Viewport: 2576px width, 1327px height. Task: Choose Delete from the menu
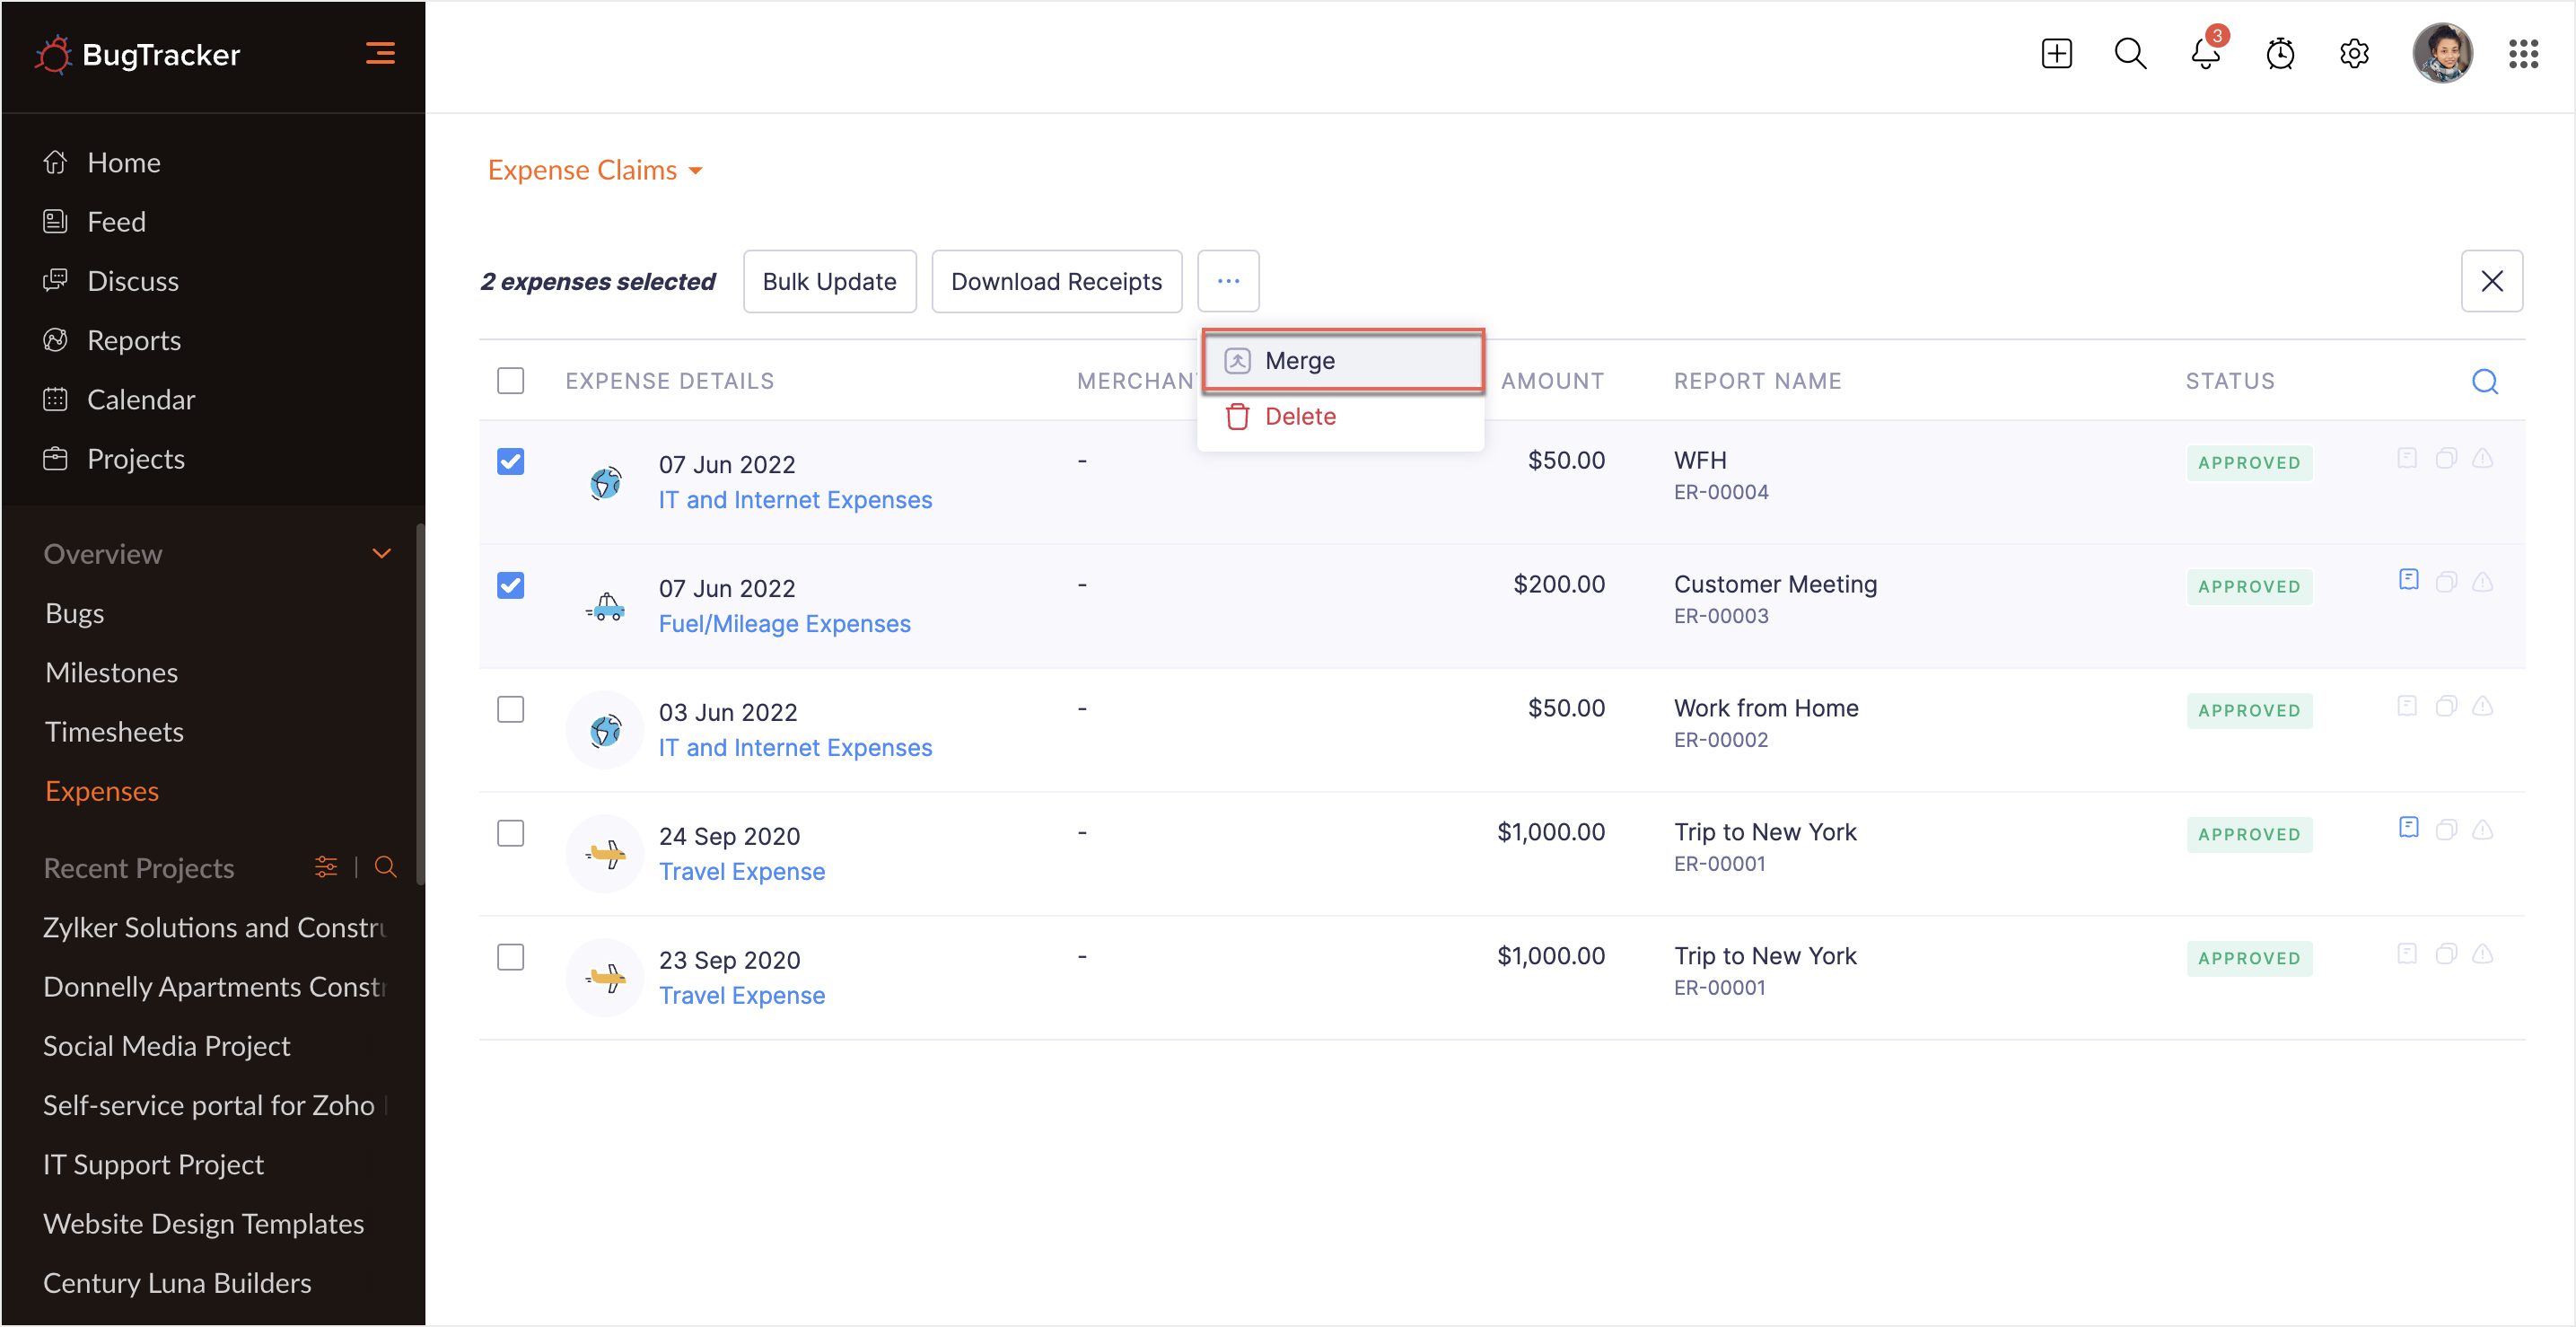[1300, 416]
